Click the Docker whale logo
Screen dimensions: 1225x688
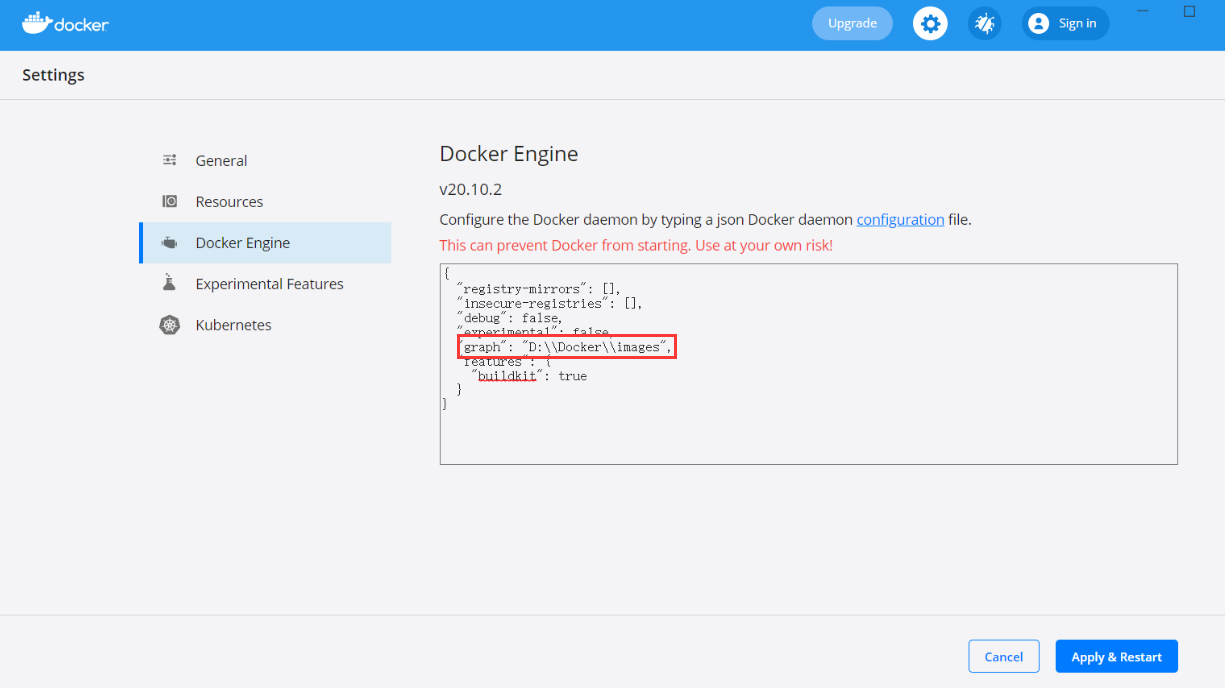pos(65,23)
